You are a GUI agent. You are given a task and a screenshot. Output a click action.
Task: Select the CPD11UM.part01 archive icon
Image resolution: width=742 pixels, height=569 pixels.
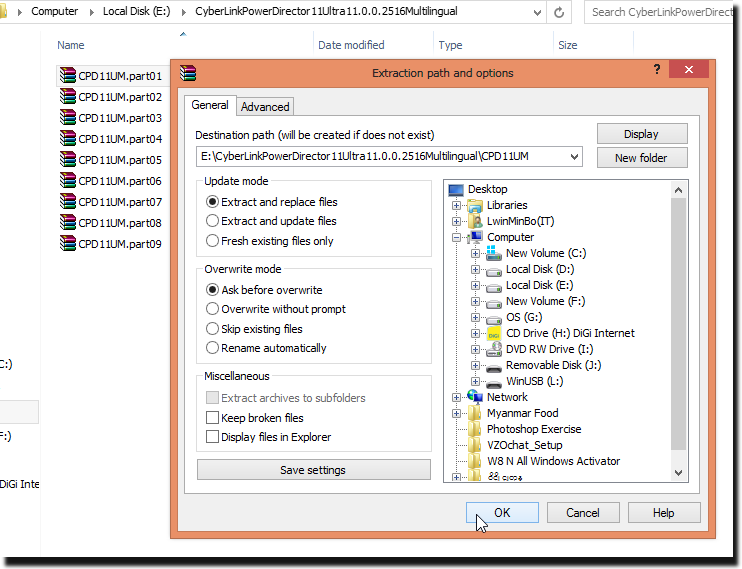(68, 75)
